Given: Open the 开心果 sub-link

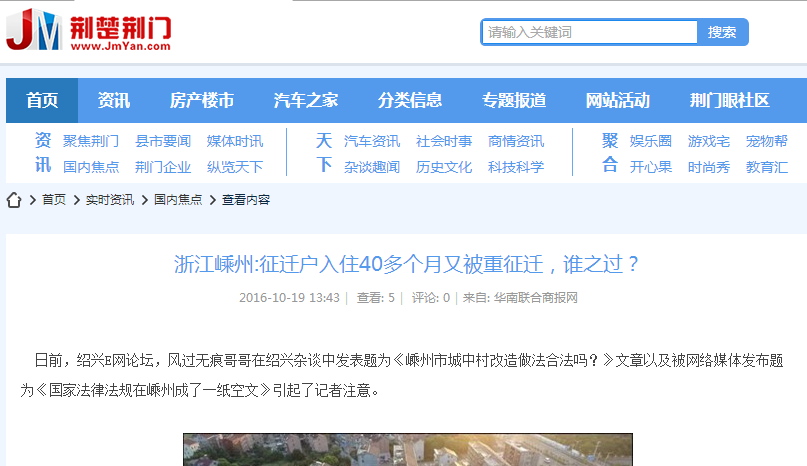Looking at the screenshot, I should tap(651, 167).
